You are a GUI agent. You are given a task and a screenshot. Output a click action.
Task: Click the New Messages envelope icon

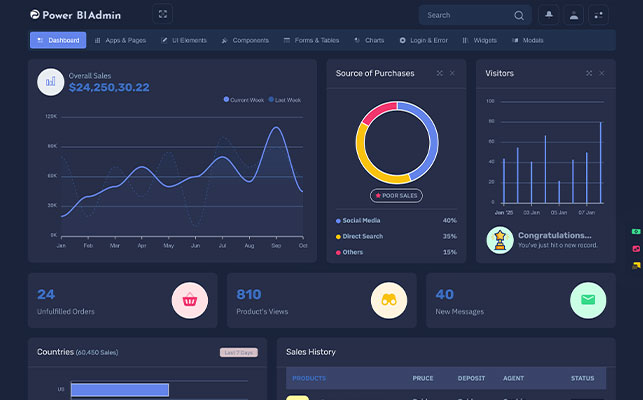tap(588, 300)
